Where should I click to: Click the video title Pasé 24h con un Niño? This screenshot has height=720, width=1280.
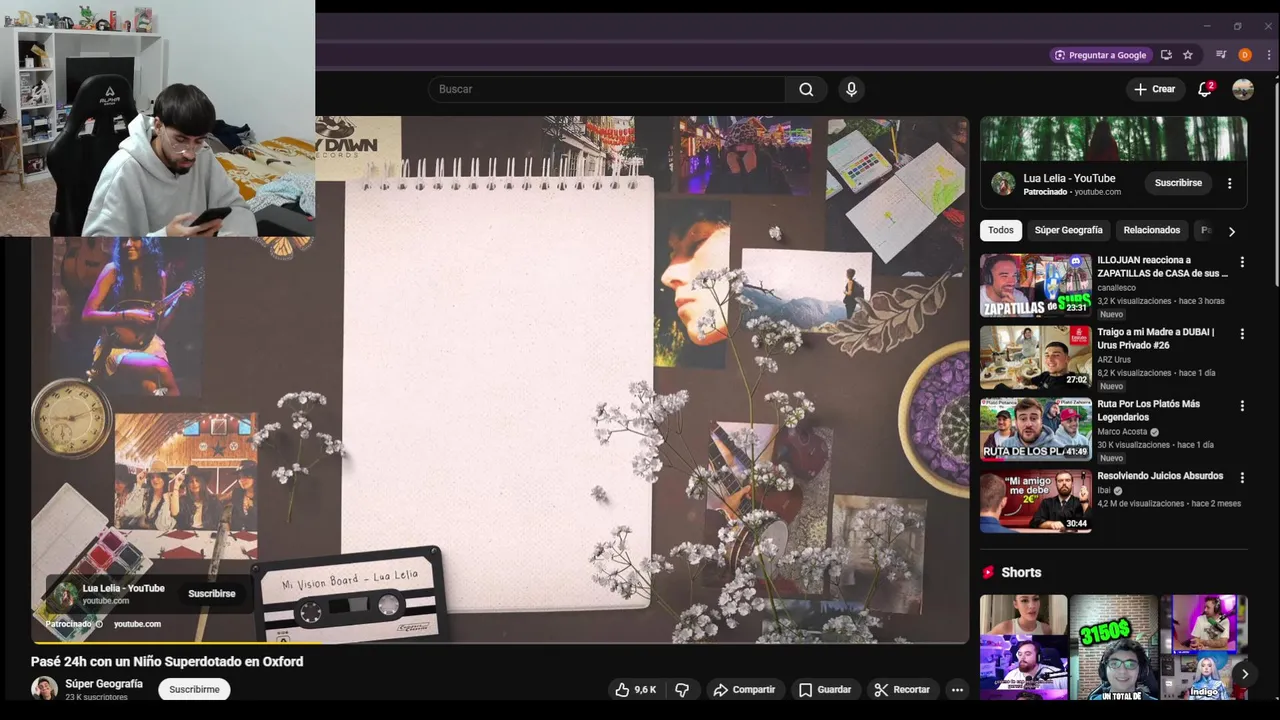point(167,661)
